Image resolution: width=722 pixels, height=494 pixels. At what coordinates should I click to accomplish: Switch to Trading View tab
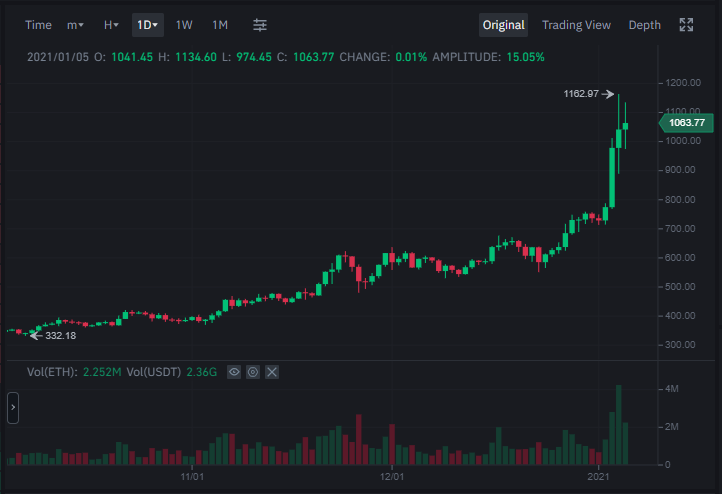coord(576,25)
